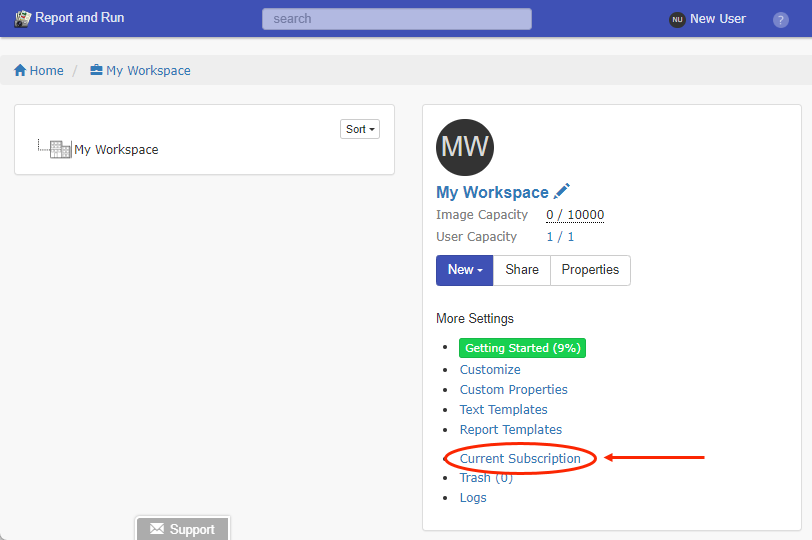Viewport: 812px width, 540px height.
Task: Click the Report and Run logo icon
Action: point(22,19)
